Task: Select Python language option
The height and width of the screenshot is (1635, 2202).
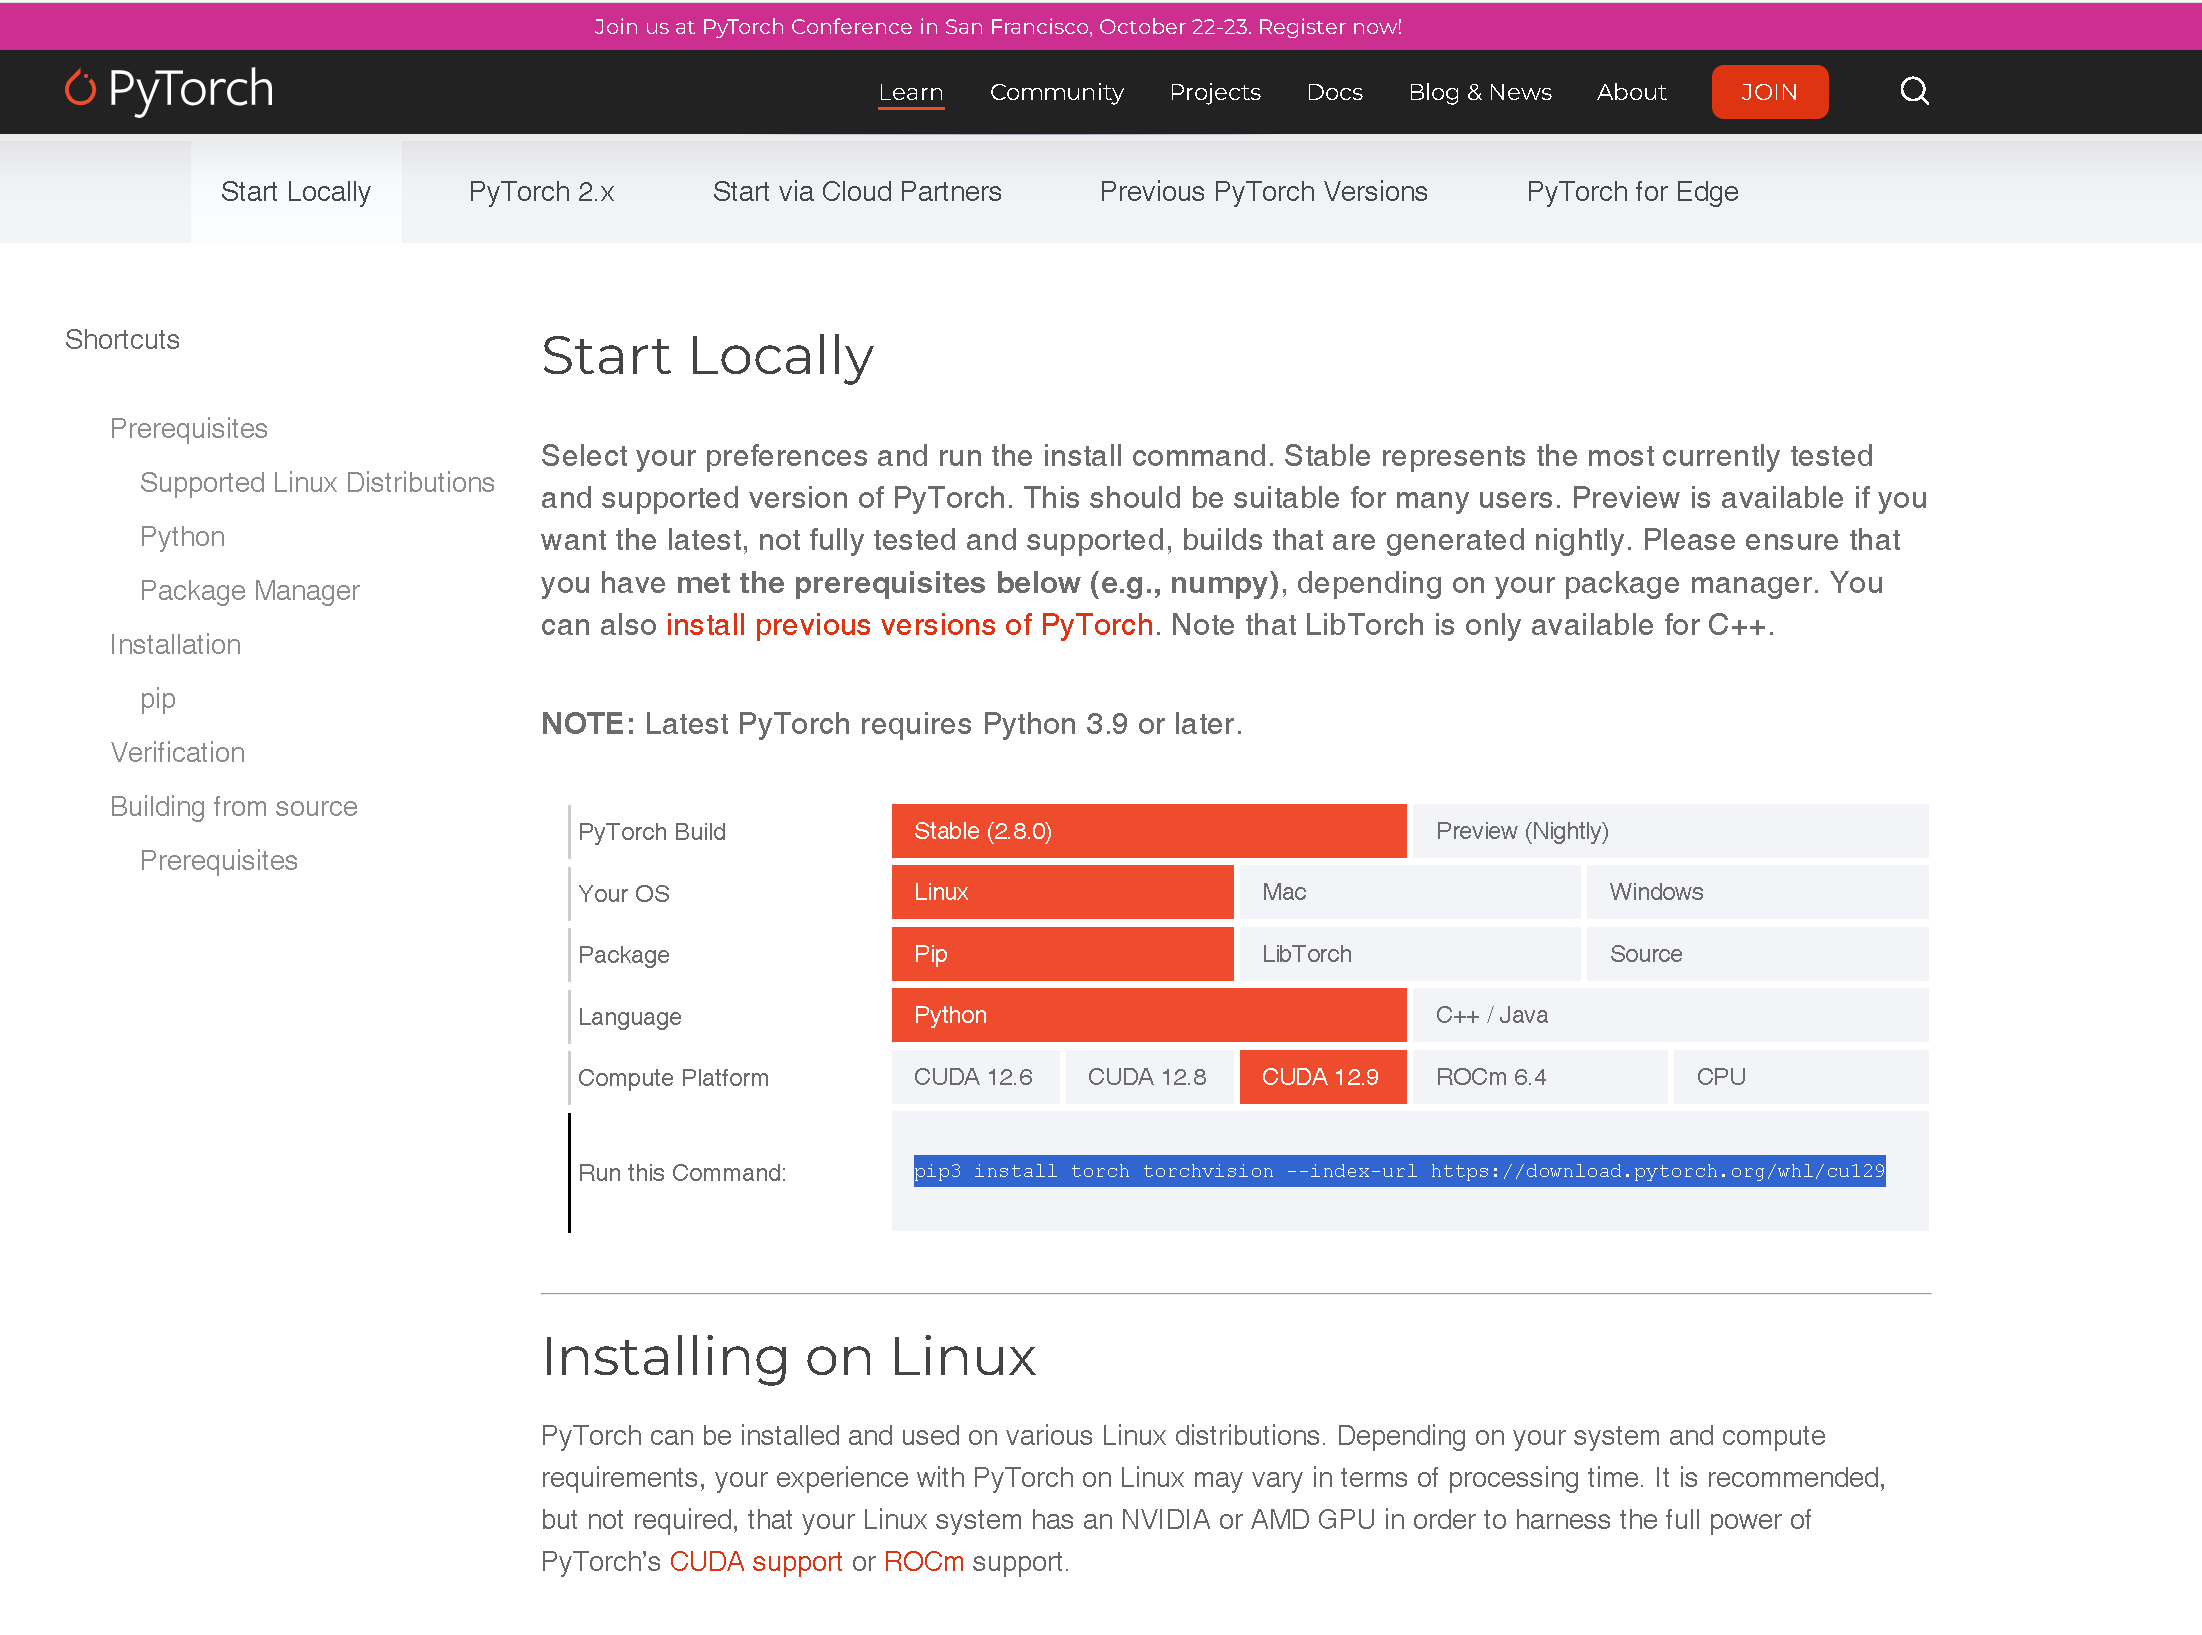Action: tap(1149, 1015)
